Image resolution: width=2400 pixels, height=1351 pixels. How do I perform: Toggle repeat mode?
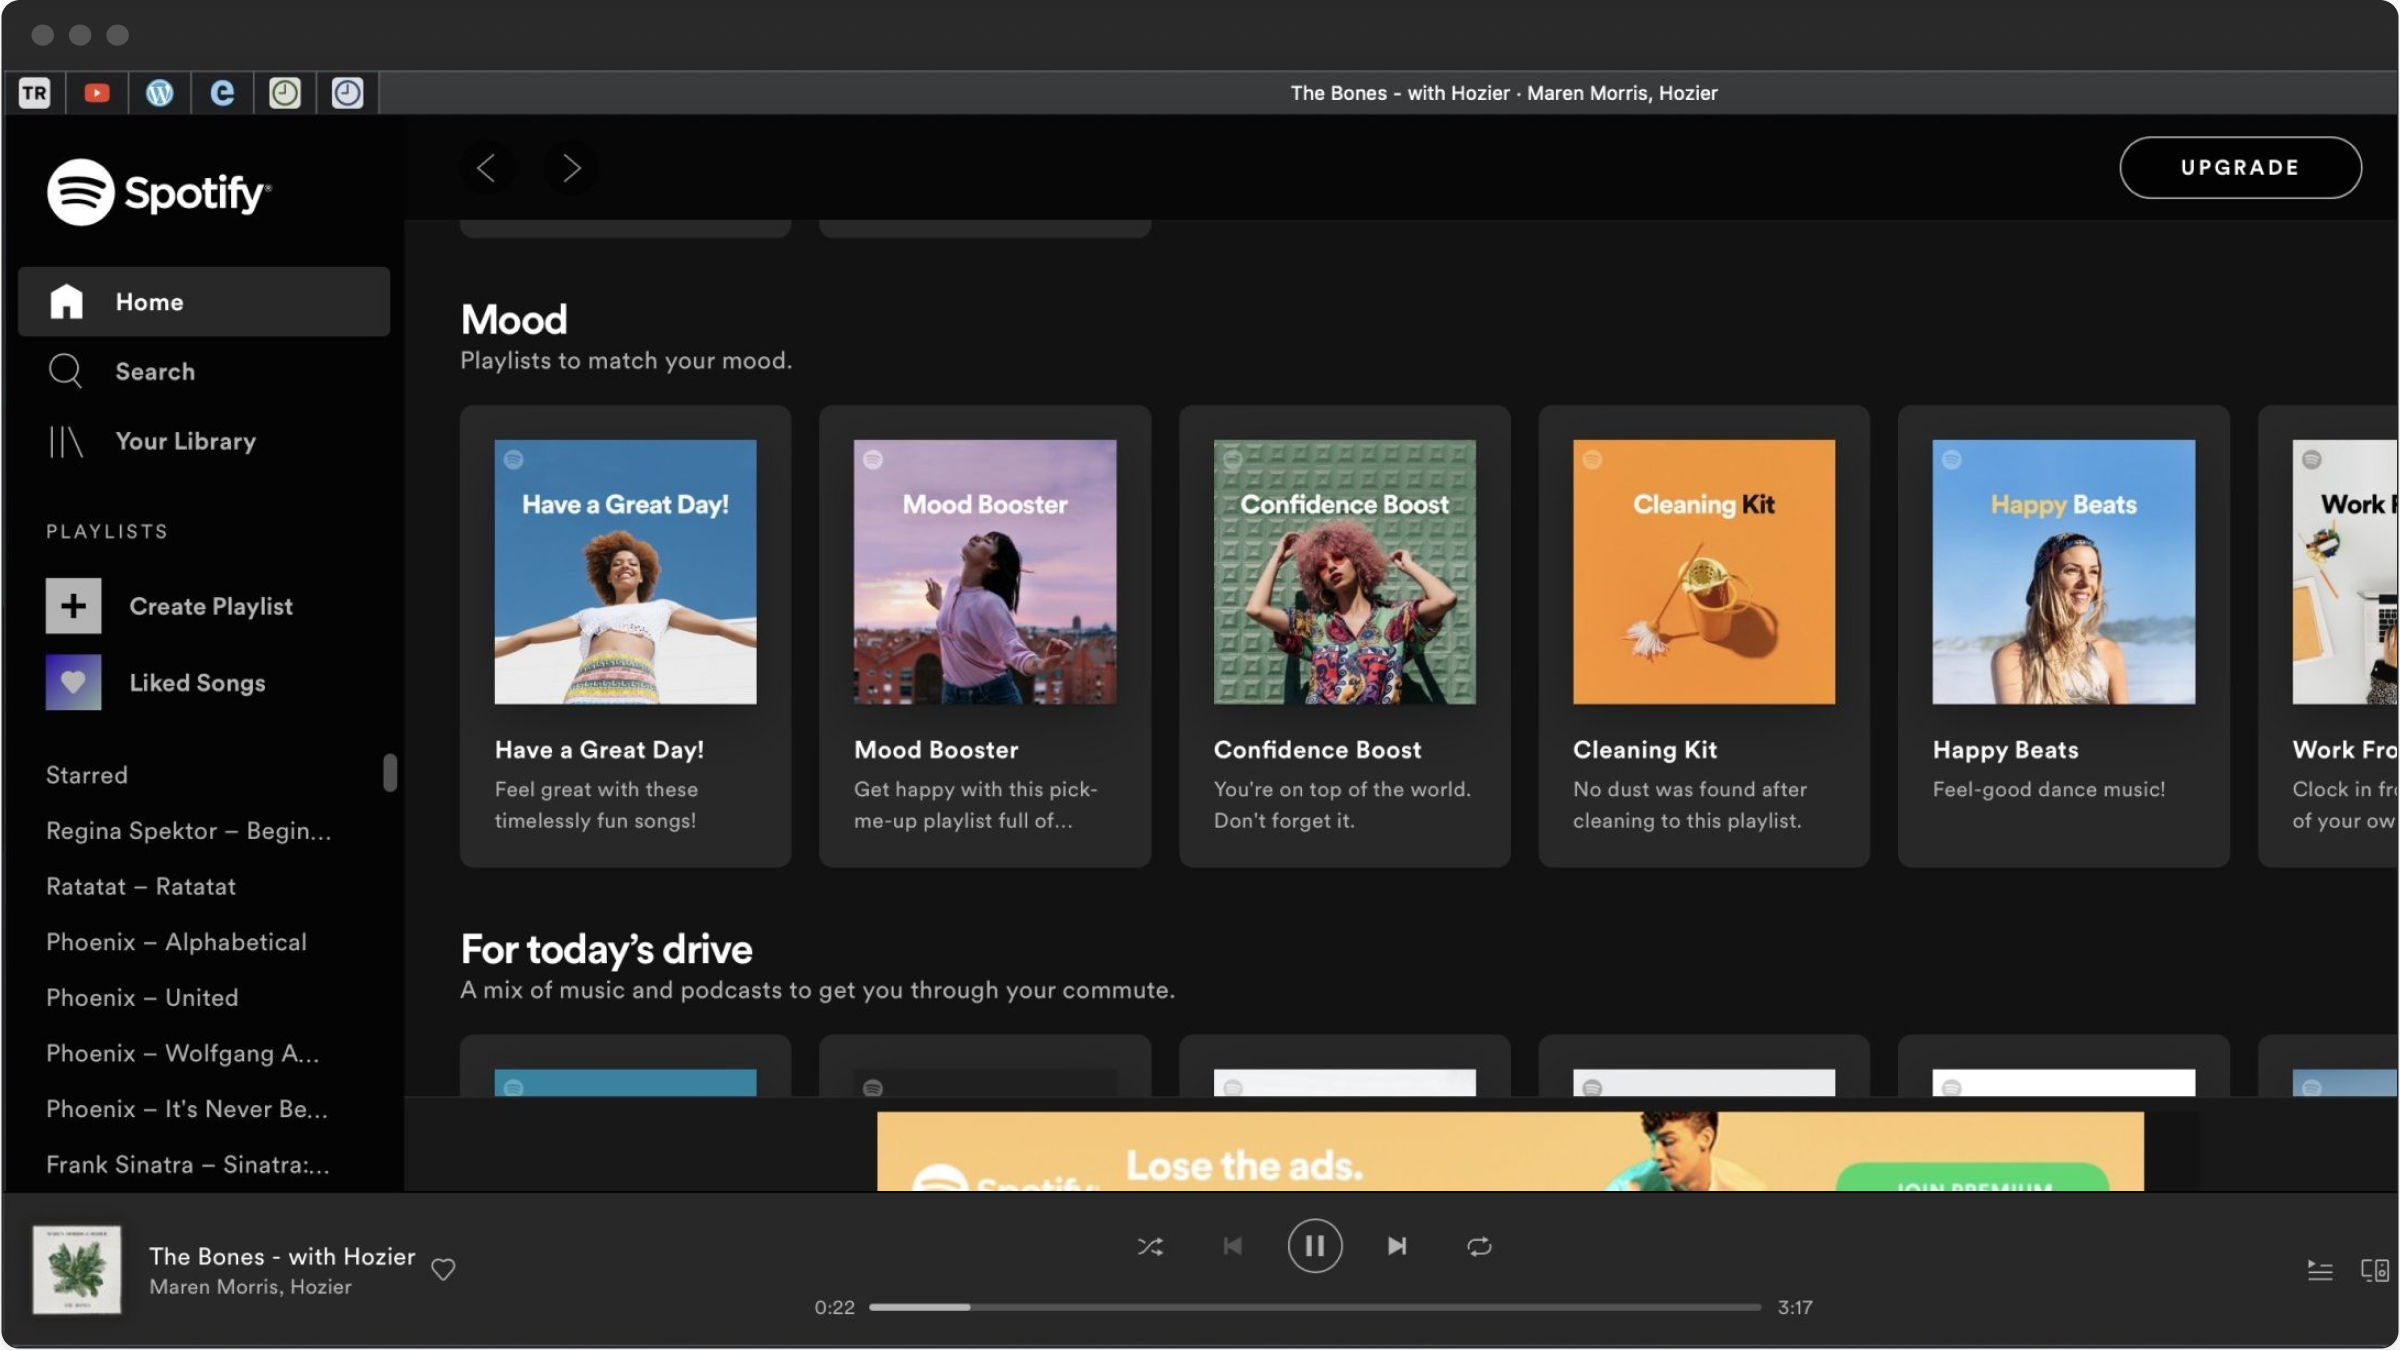coord(1479,1246)
